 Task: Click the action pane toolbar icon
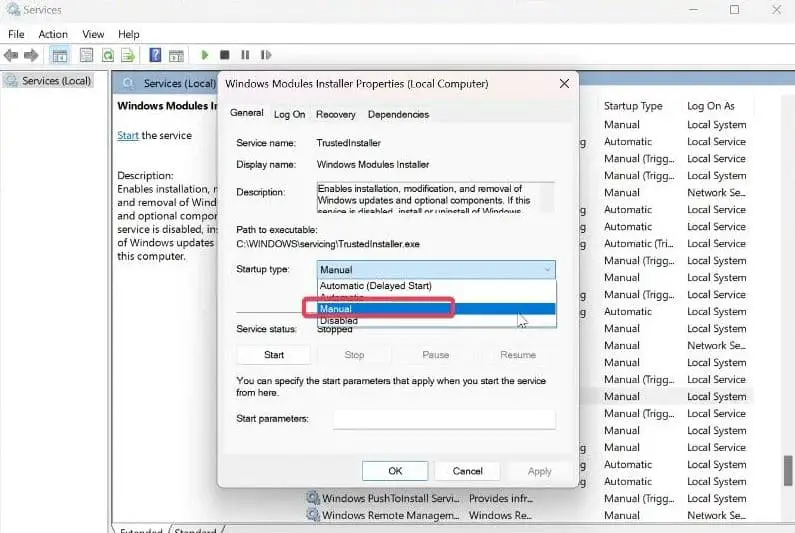pyautogui.click(x=176, y=55)
